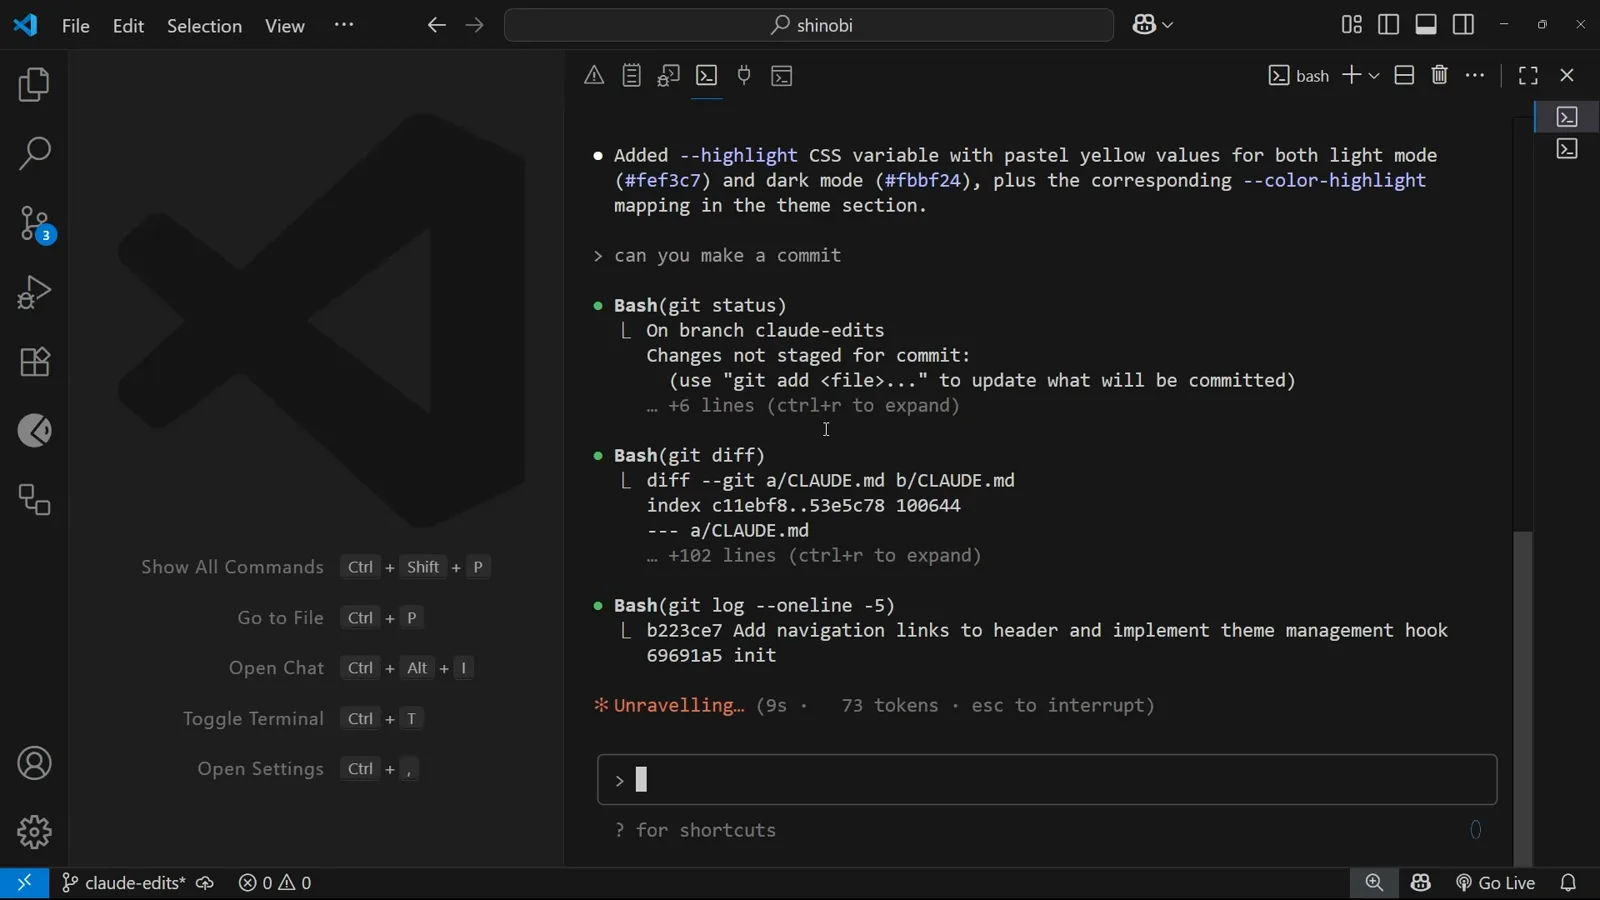Select the second terminal in terminal list

(1567, 149)
